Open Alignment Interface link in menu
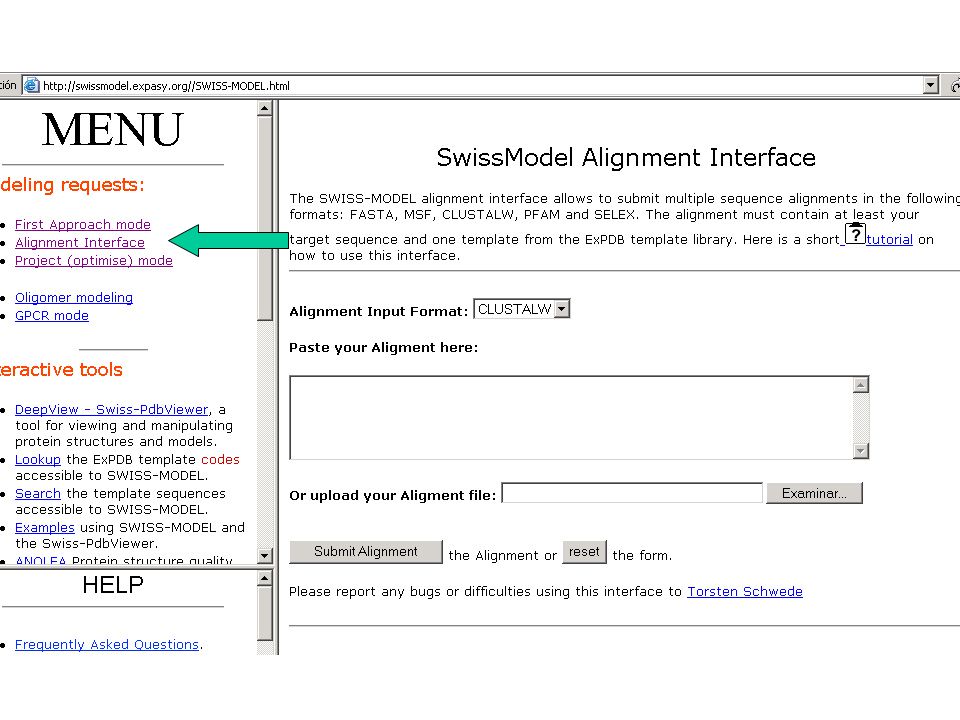 coord(80,242)
